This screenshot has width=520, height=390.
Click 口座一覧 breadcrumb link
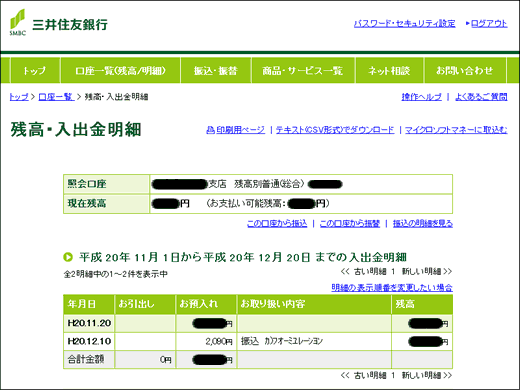coord(56,97)
